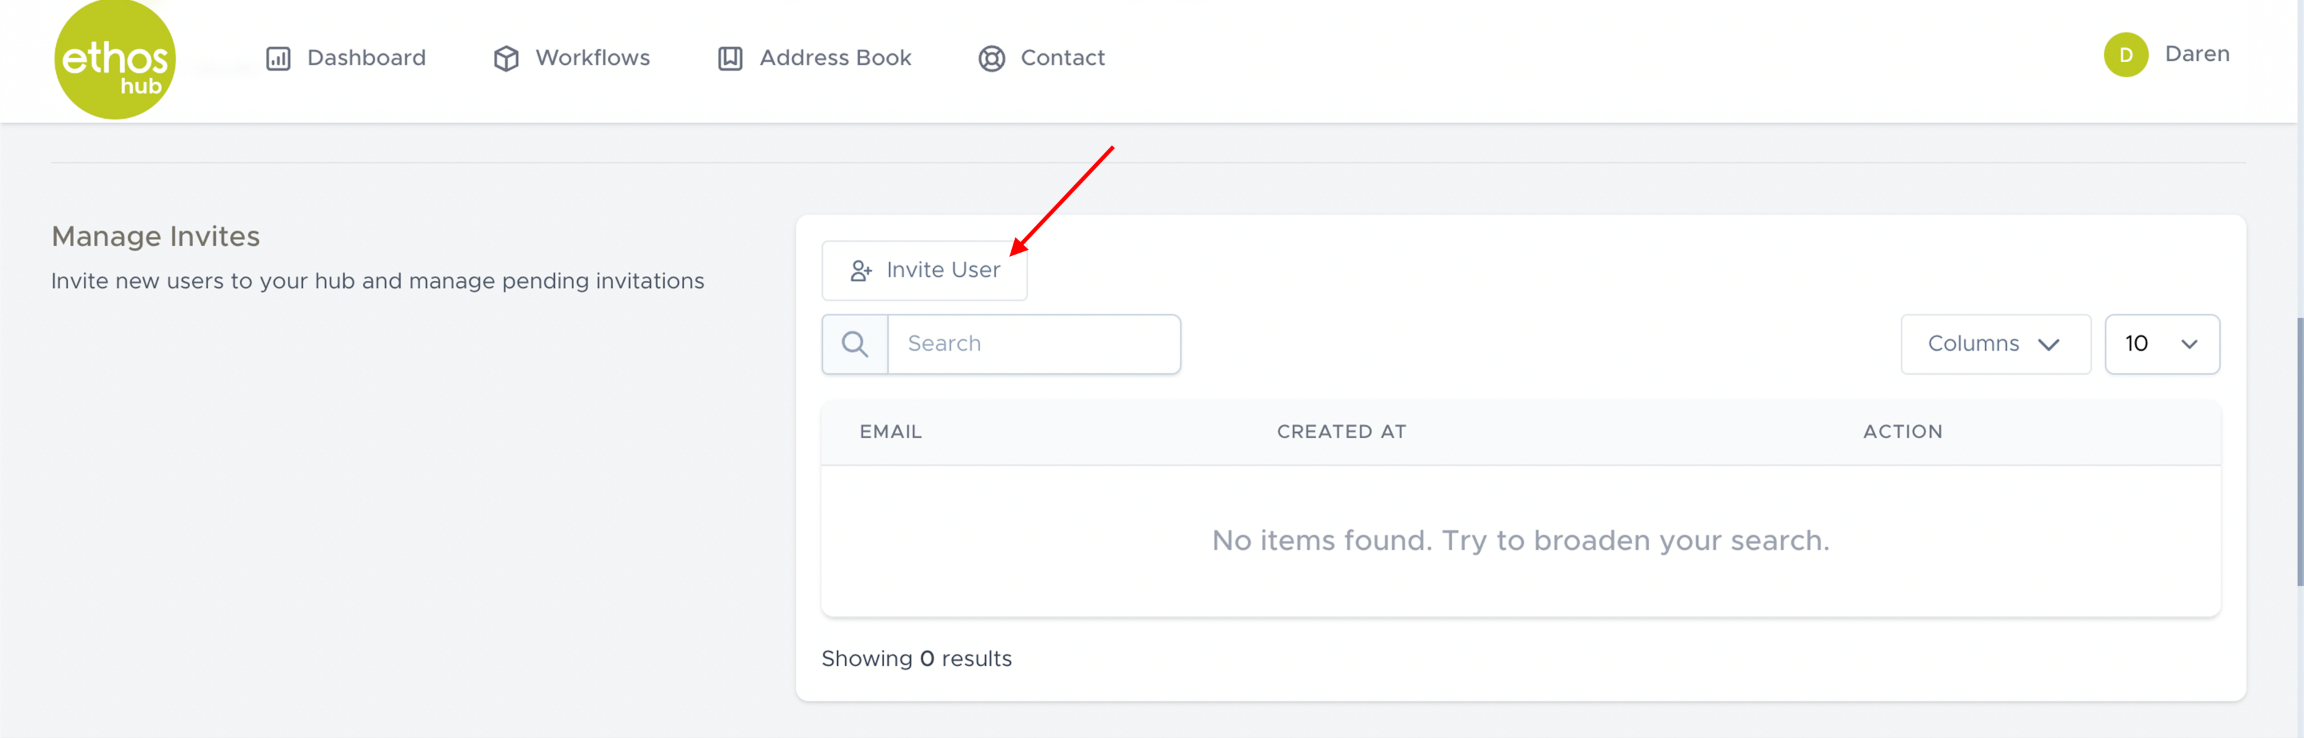Sort by the EMAIL column header
Image resolution: width=2304 pixels, height=738 pixels.
pos(890,432)
